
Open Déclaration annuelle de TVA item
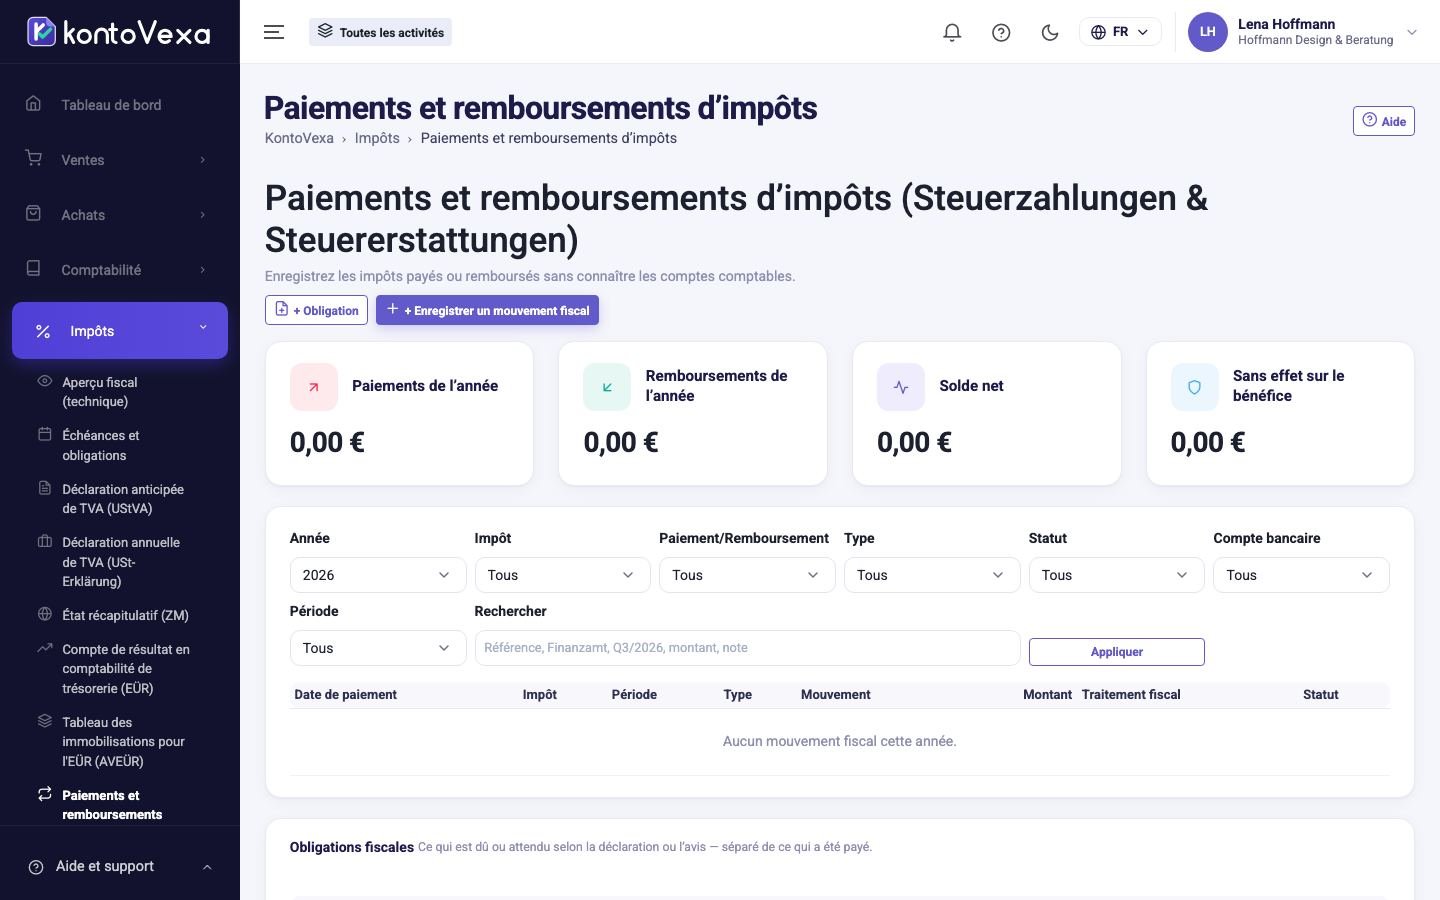click(x=120, y=562)
